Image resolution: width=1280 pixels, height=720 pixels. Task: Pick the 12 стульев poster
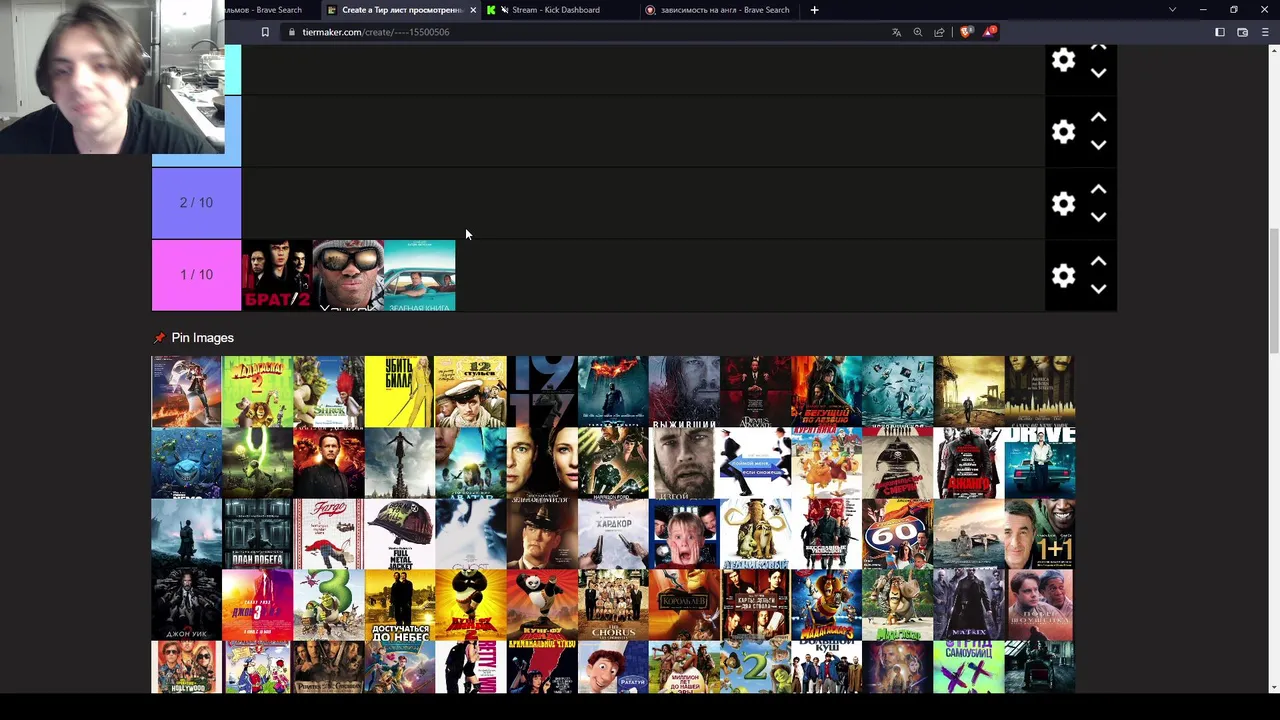(x=471, y=392)
